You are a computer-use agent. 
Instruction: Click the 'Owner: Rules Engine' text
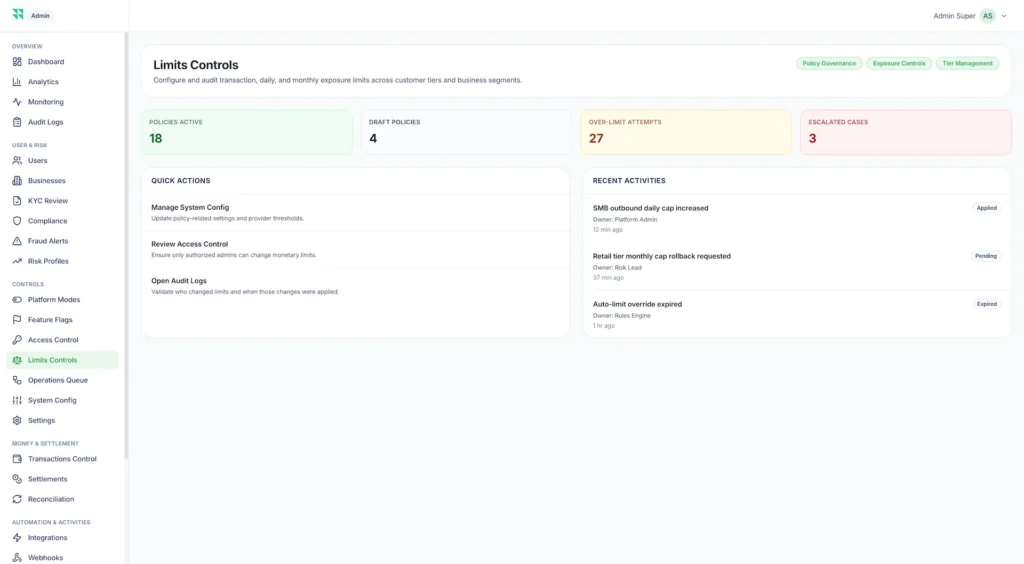click(x=622, y=316)
